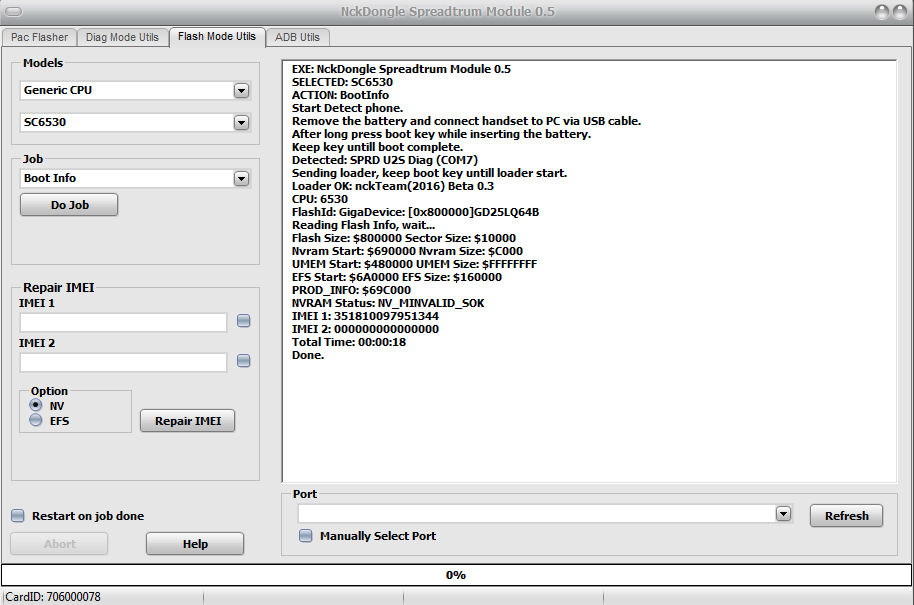
Task: Enable Manually Select Port checkbox
Action: click(x=305, y=536)
